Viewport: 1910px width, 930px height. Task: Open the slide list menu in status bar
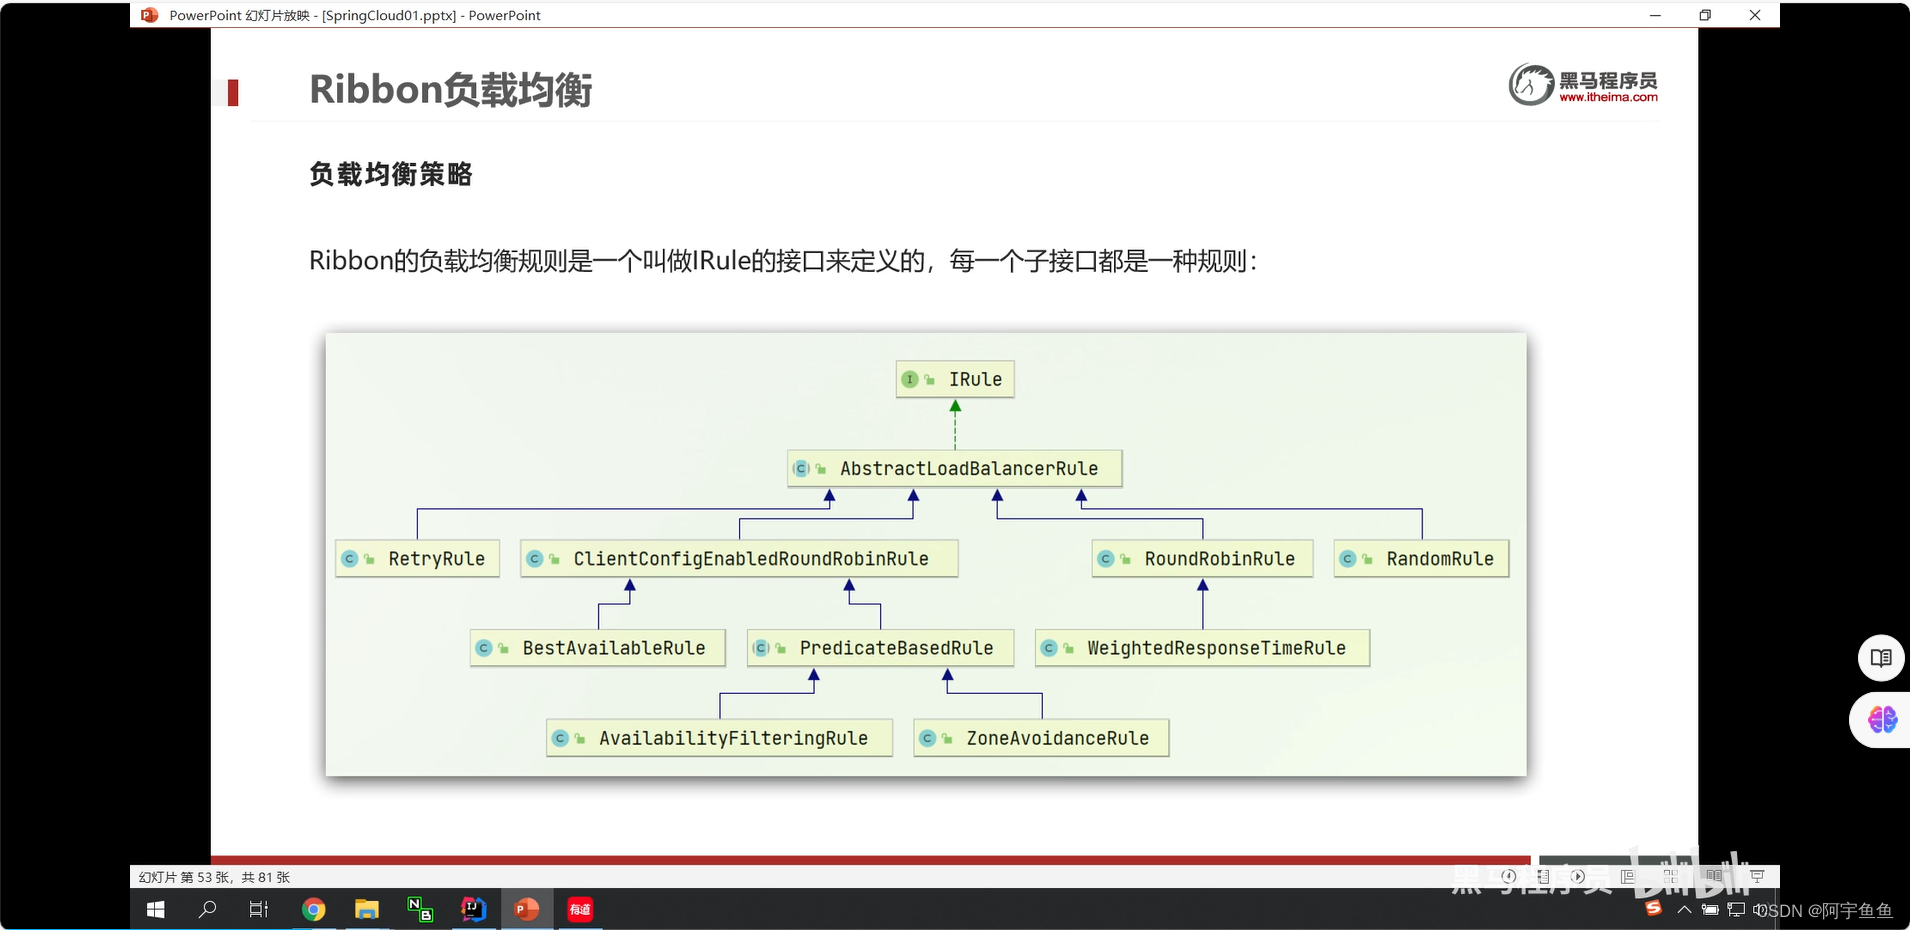(1543, 876)
